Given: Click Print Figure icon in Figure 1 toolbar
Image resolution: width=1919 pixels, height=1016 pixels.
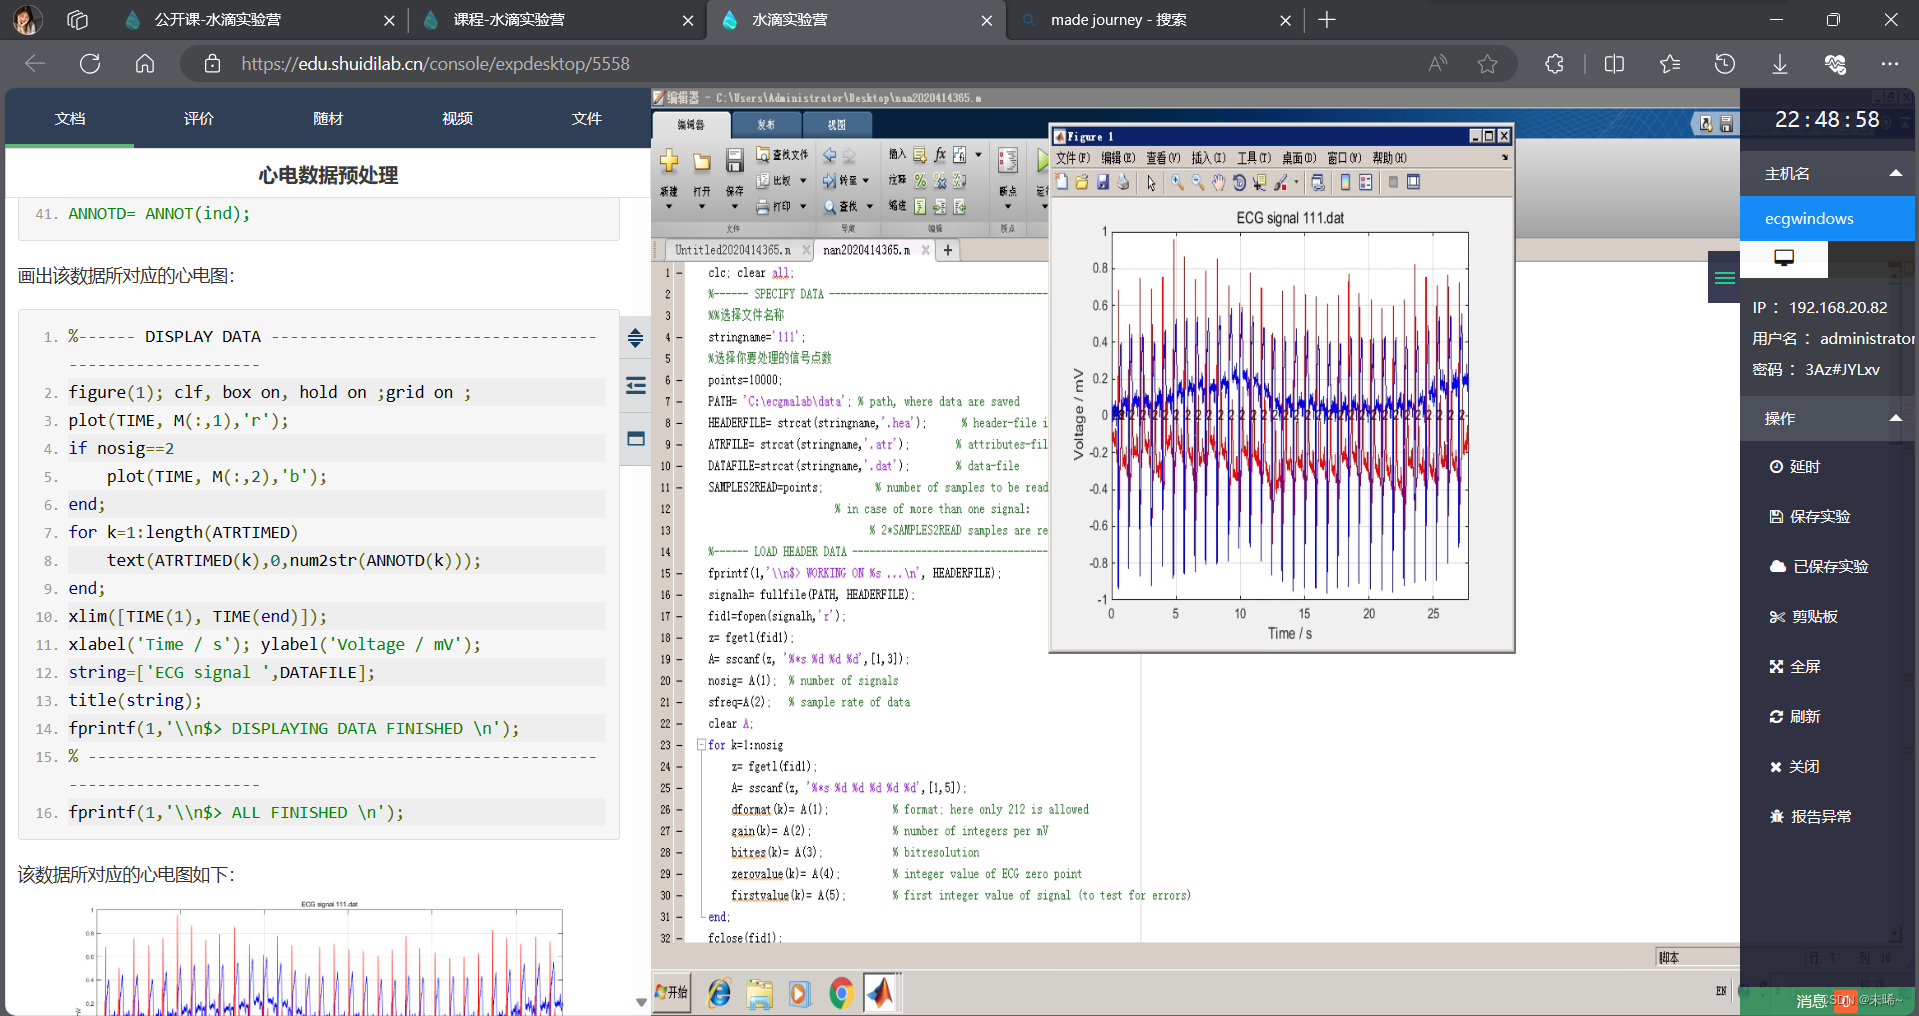Looking at the screenshot, I should pyautogui.click(x=1123, y=182).
